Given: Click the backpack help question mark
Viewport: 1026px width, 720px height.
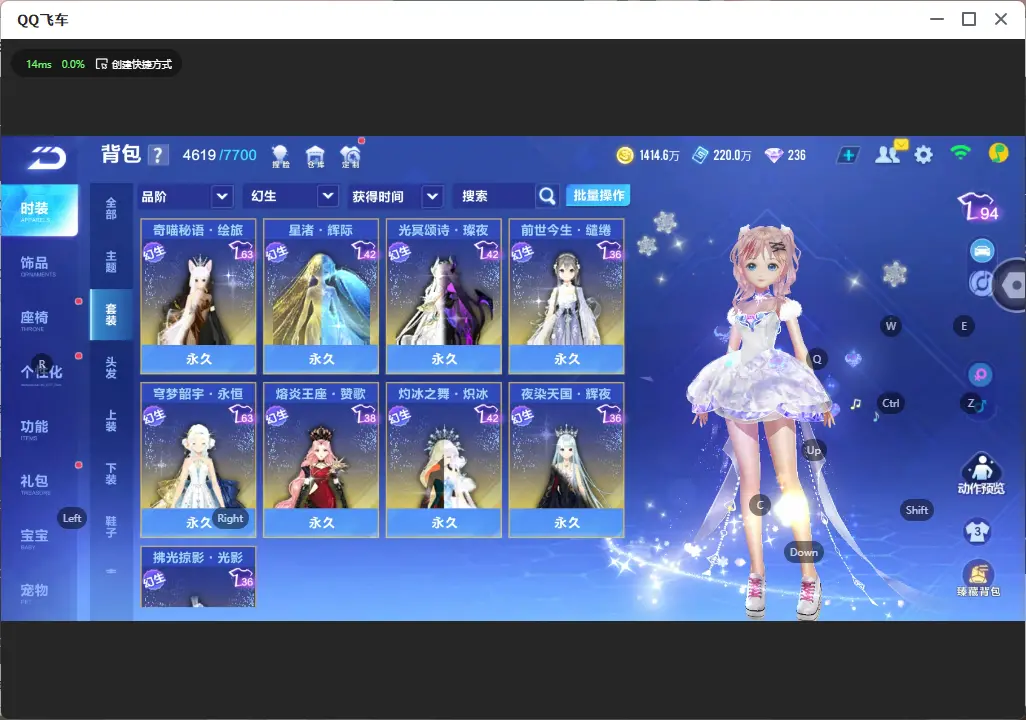Looking at the screenshot, I should tap(158, 155).
